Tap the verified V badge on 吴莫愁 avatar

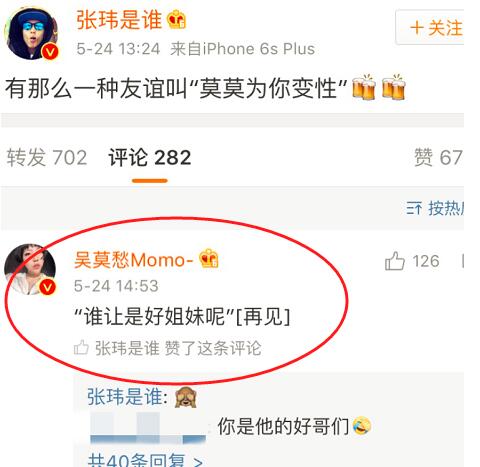[x=48, y=287]
